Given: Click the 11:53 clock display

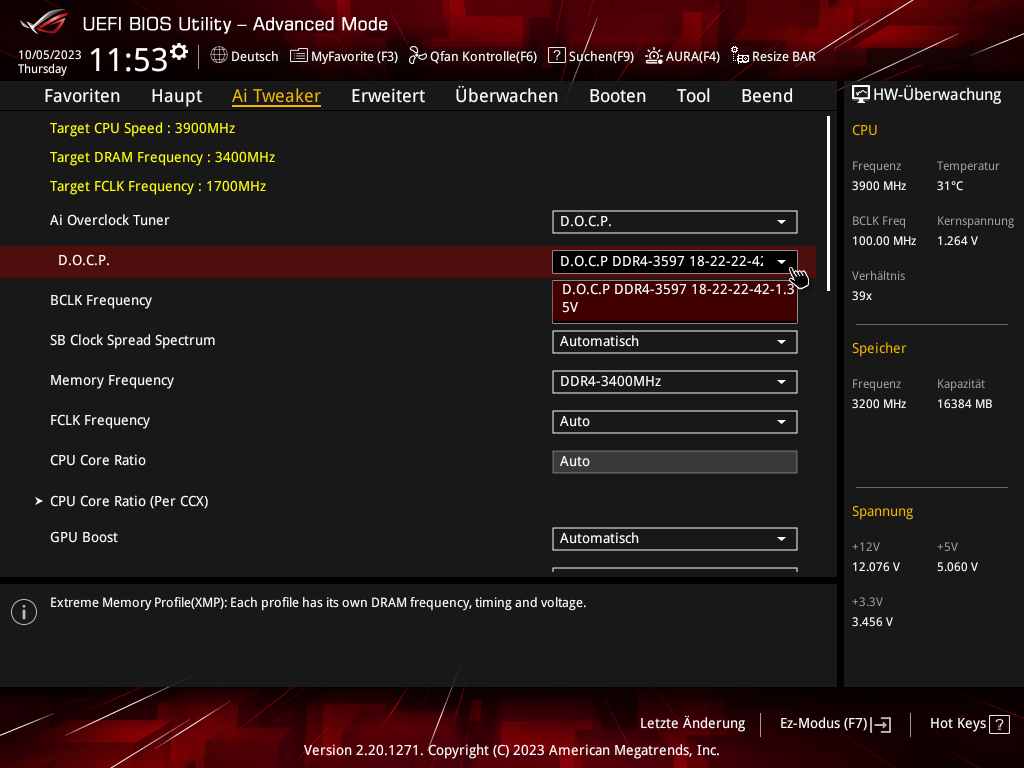Looking at the screenshot, I should click(x=129, y=60).
